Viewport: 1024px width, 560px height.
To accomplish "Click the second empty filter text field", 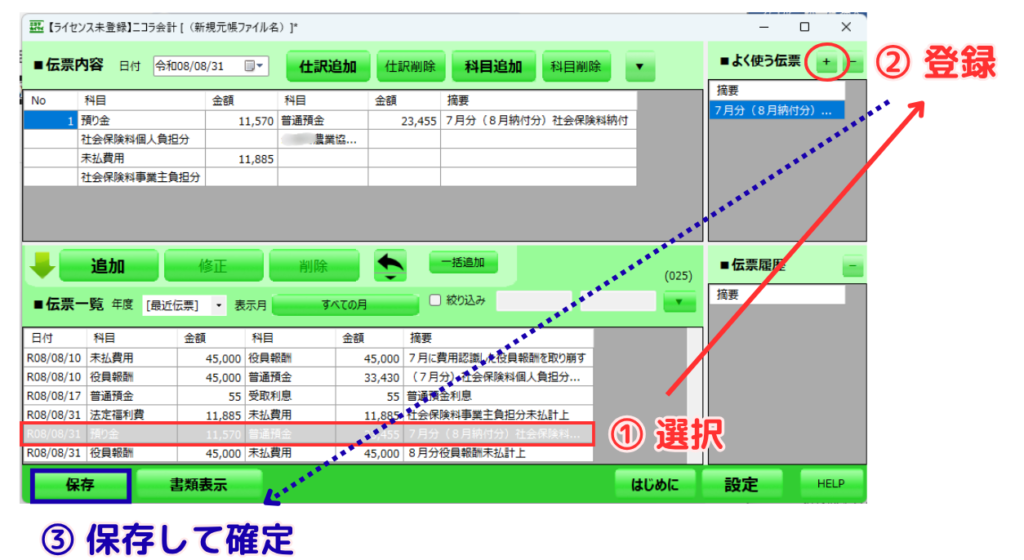I will pyautogui.click(x=618, y=302).
